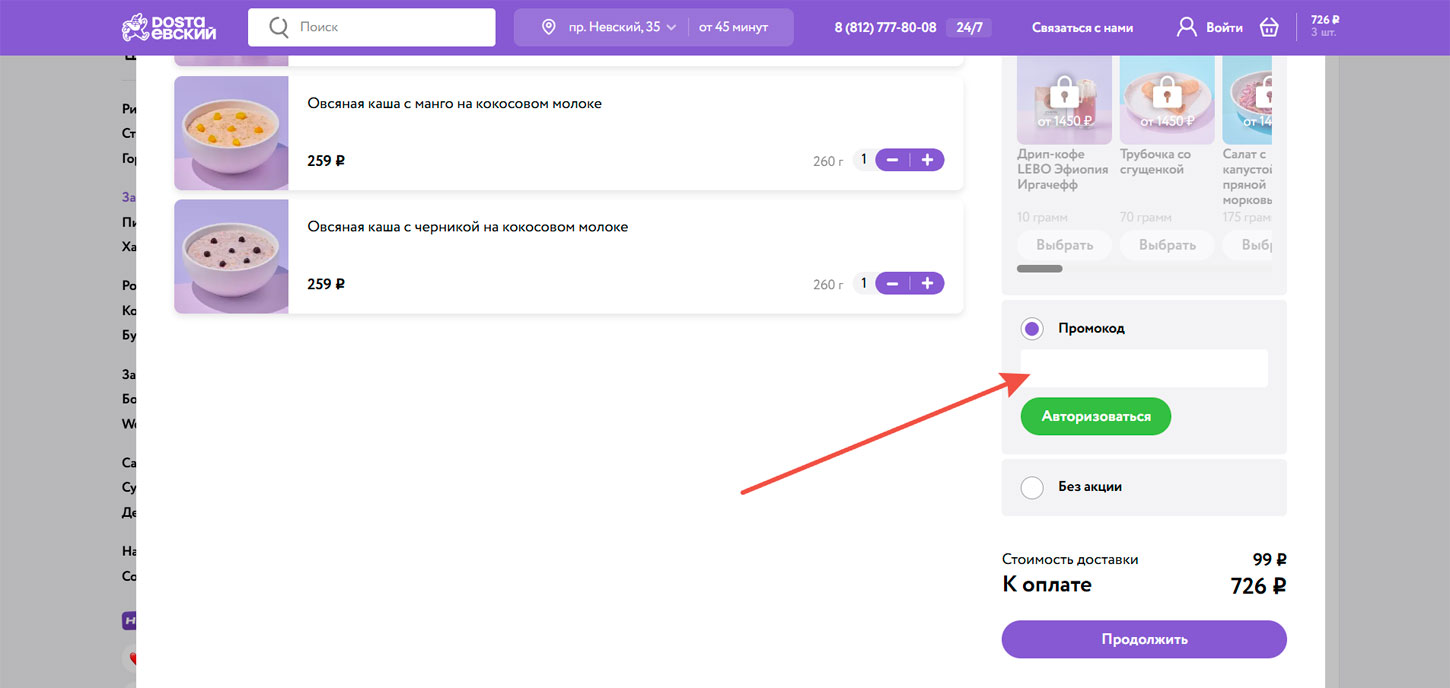Click the gift carousel horizontal scrollbar
The image size is (1450, 688).
click(x=1040, y=268)
